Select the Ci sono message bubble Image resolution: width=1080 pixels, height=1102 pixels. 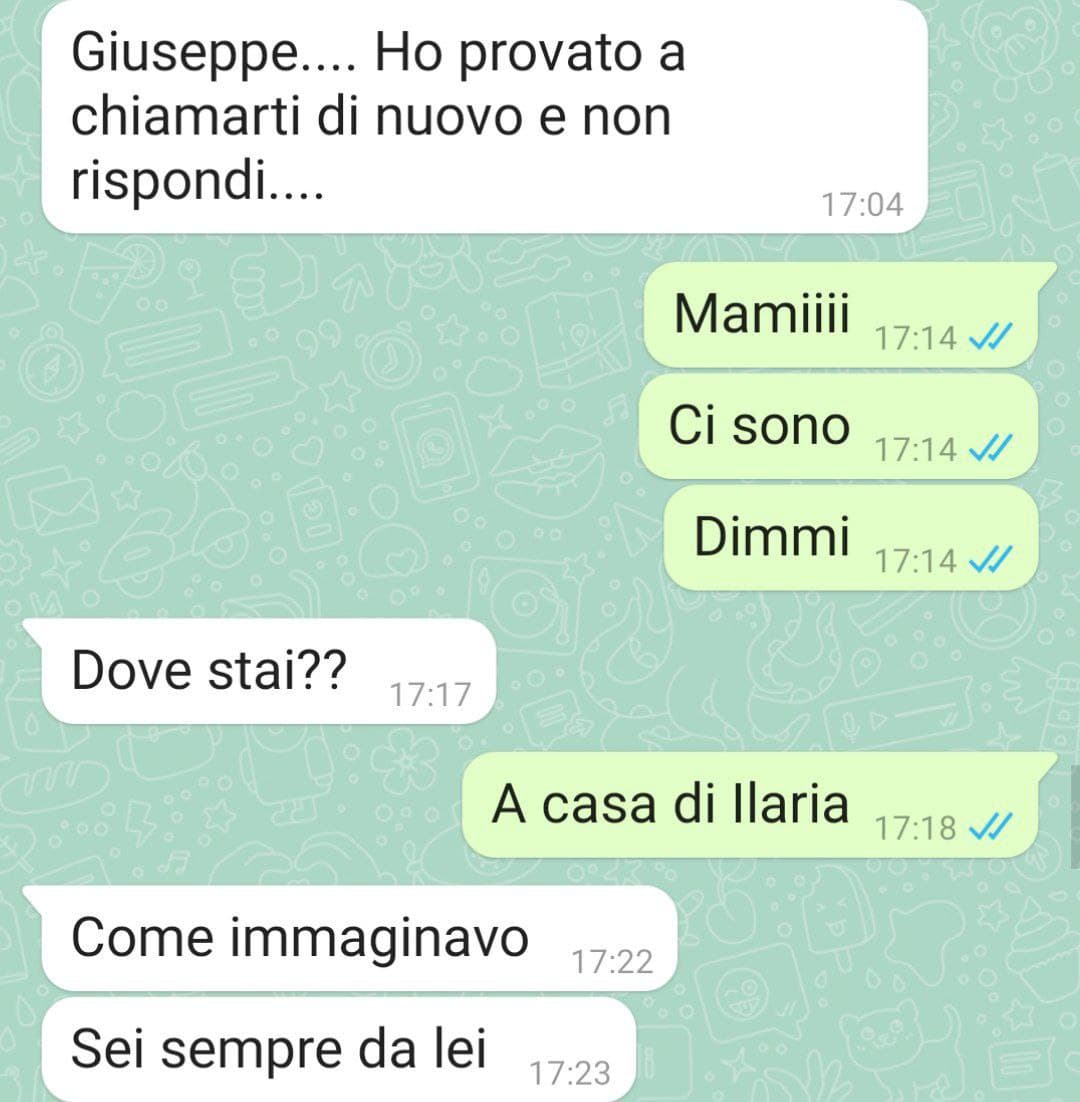pyautogui.click(x=838, y=427)
